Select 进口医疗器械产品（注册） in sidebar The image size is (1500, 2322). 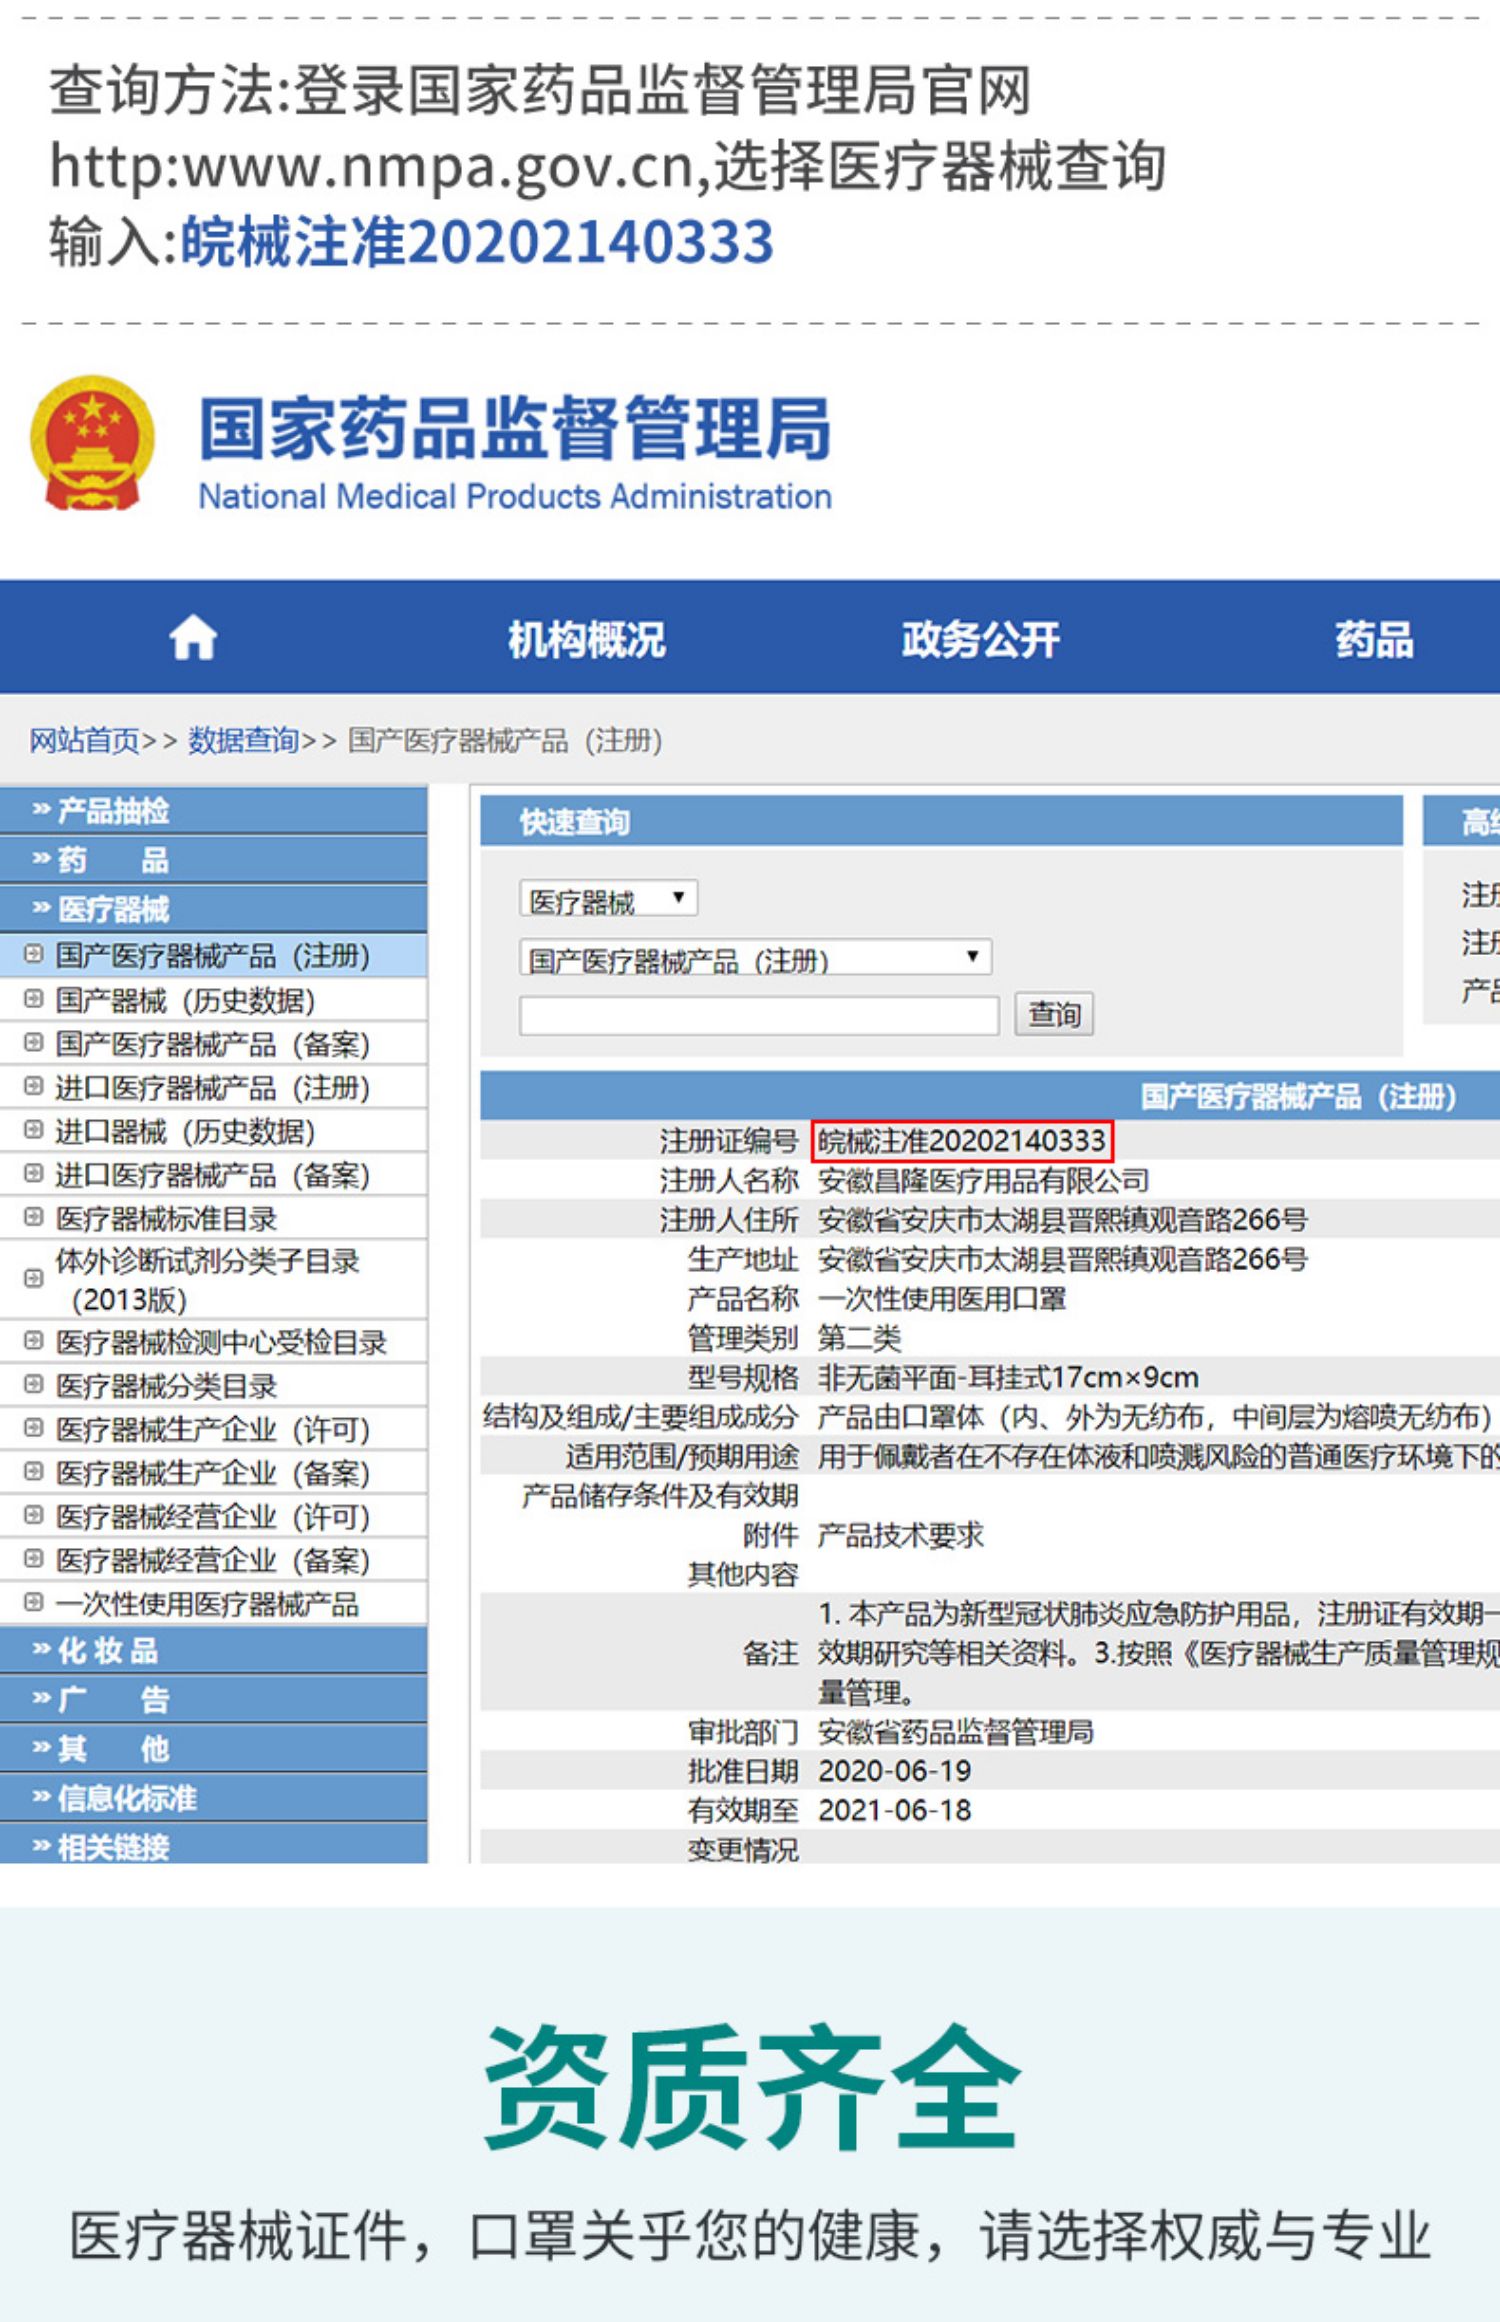(x=212, y=1088)
